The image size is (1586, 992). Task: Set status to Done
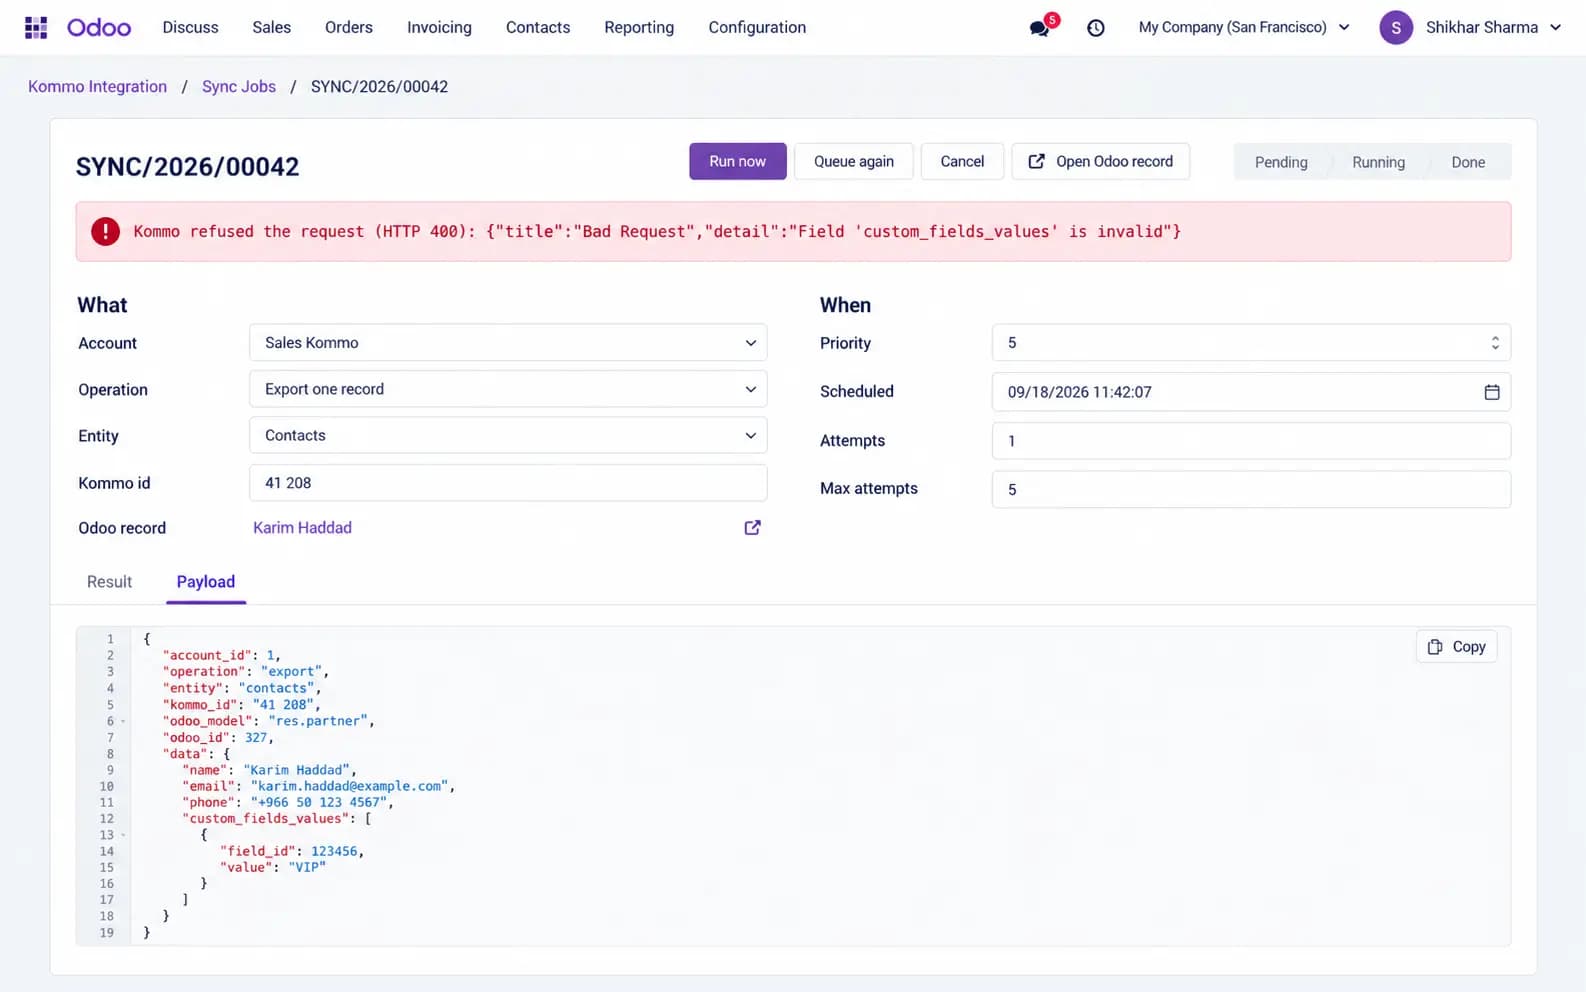(1468, 162)
